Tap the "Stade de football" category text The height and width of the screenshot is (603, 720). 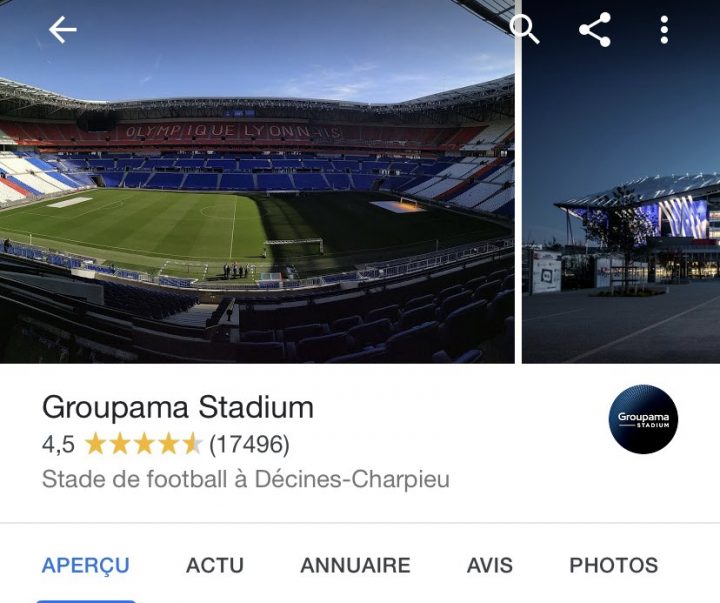[134, 479]
